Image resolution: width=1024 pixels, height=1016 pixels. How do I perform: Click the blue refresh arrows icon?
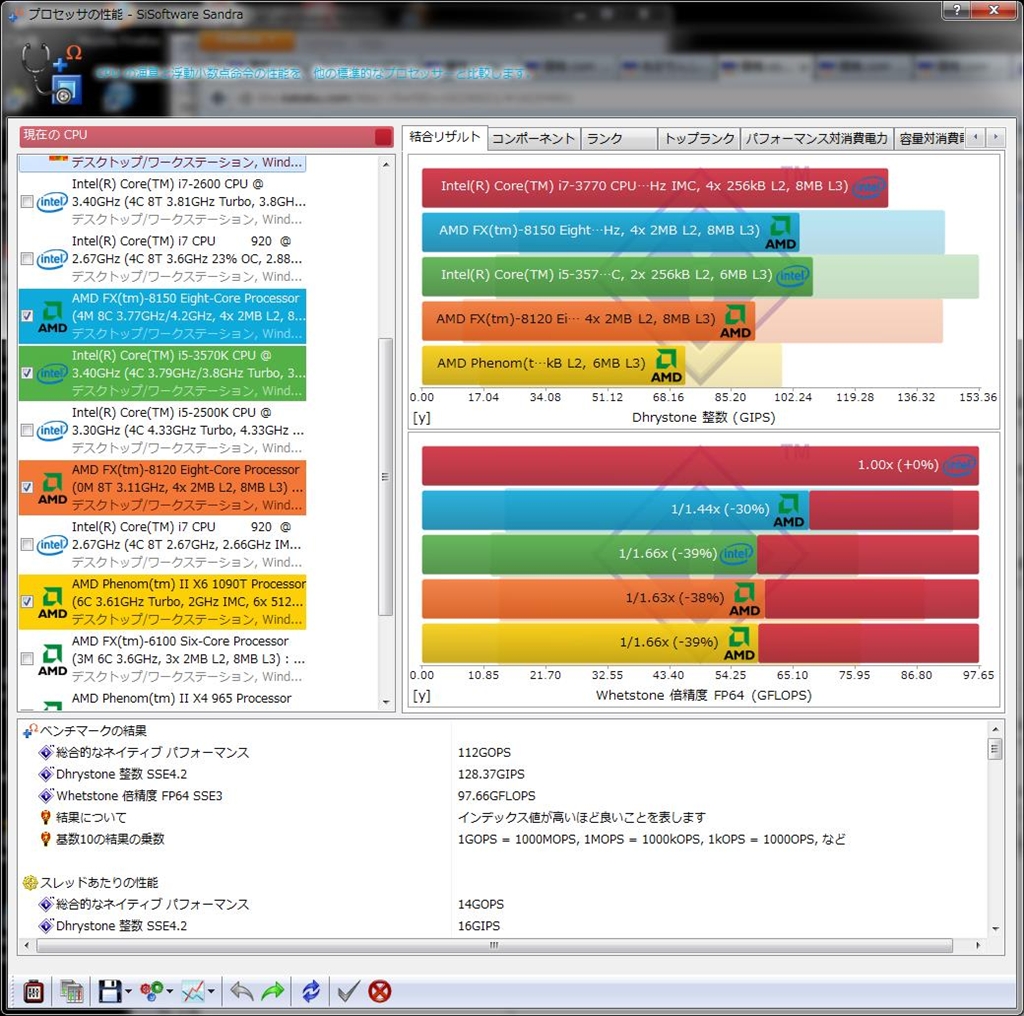[311, 992]
